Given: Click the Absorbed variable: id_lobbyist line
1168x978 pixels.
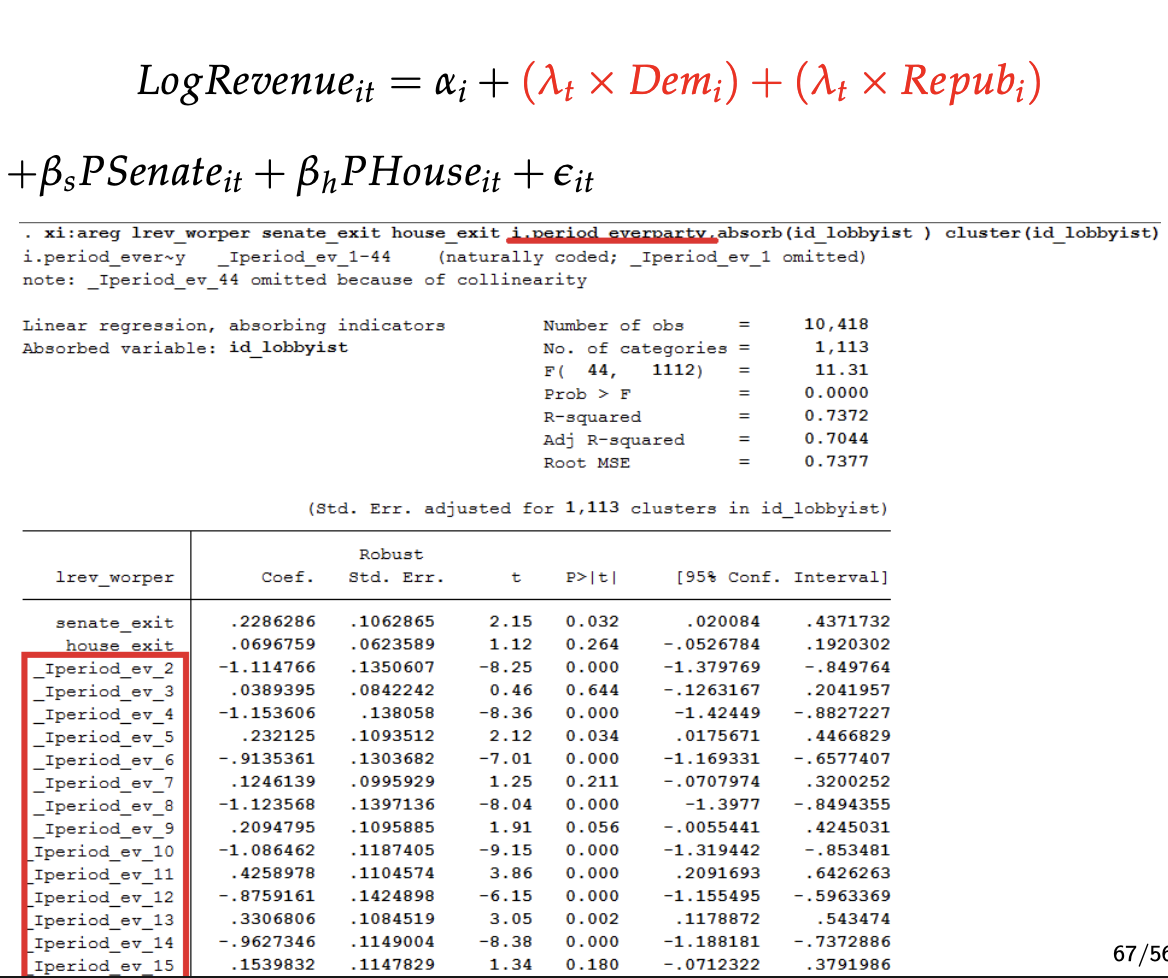Looking at the screenshot, I should pyautogui.click(x=185, y=348).
